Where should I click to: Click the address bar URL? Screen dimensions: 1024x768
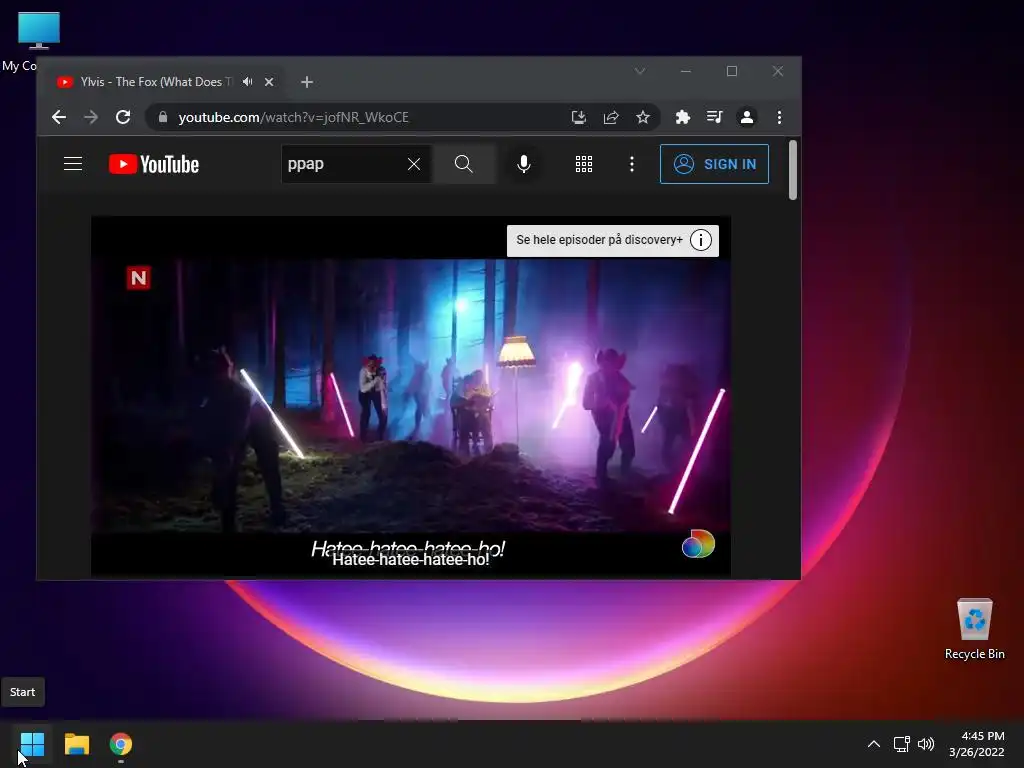pyautogui.click(x=293, y=118)
